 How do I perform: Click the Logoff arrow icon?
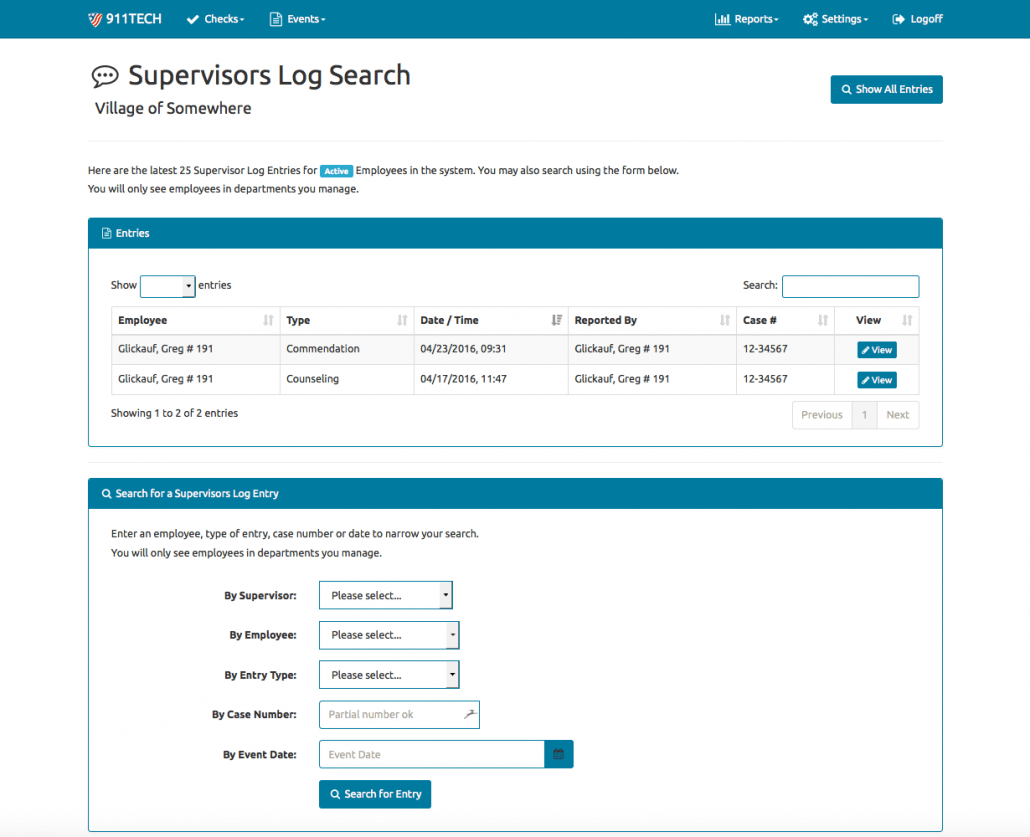coord(899,18)
